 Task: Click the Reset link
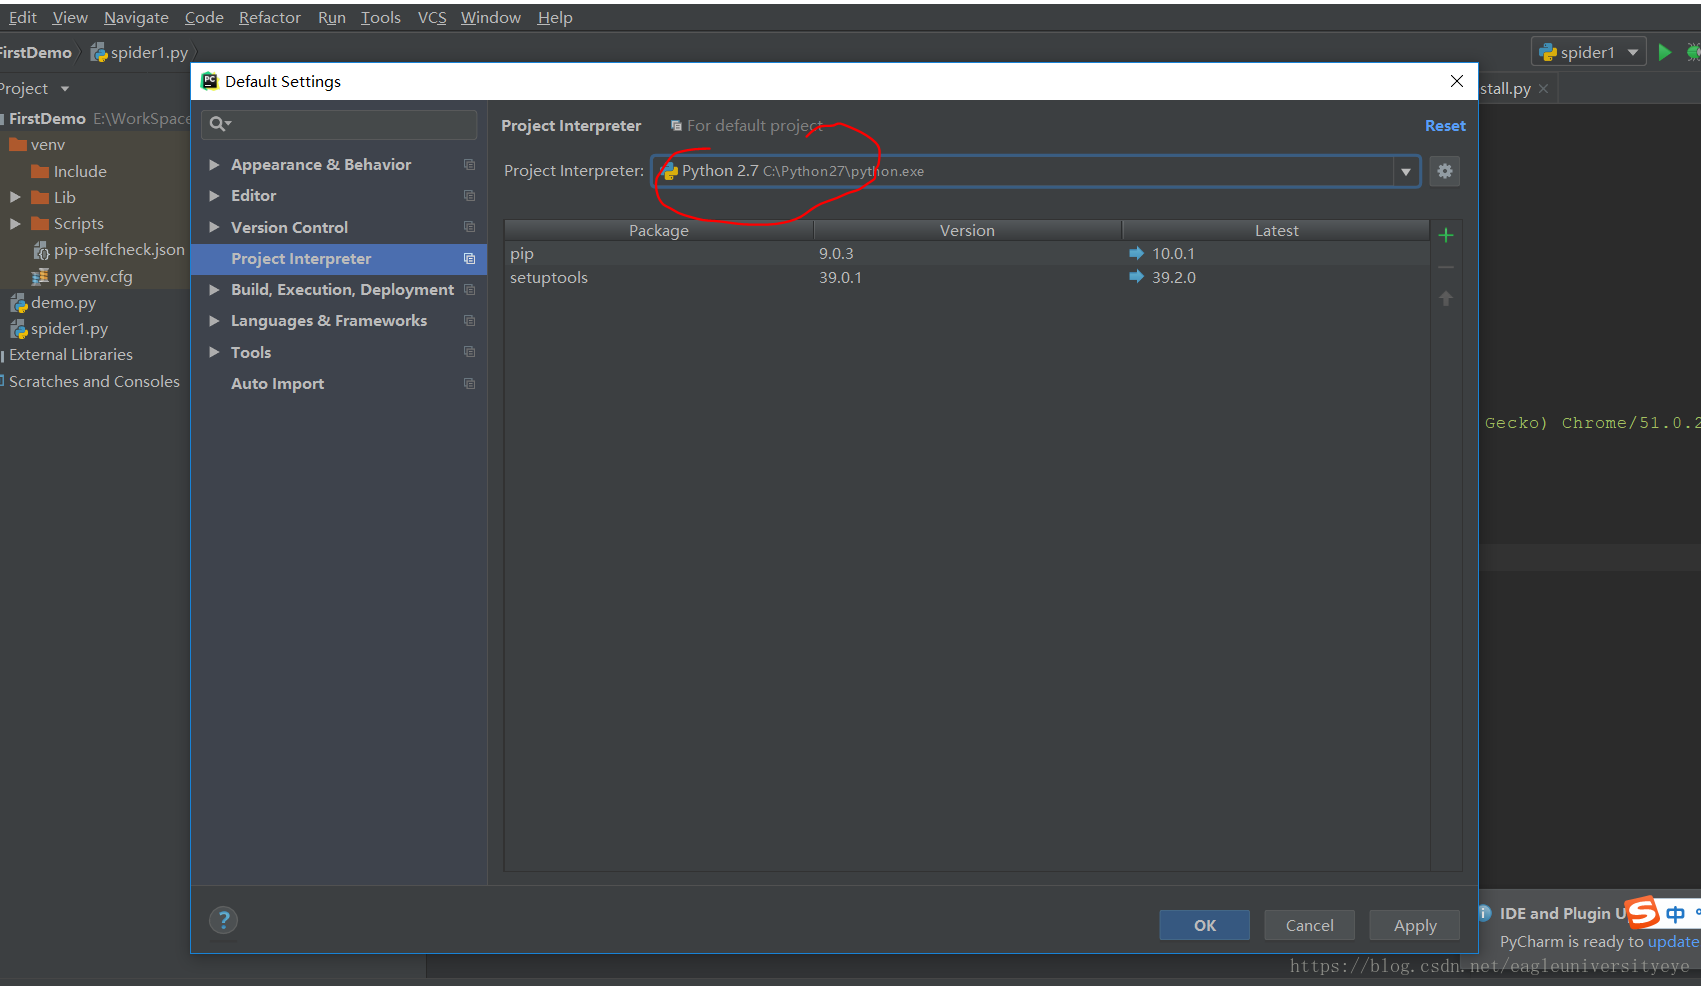pyautogui.click(x=1445, y=126)
